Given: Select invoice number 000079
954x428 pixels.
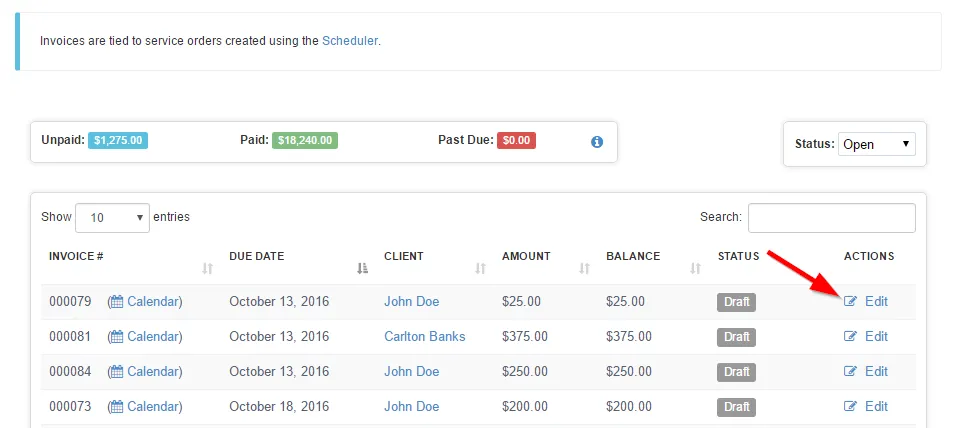Looking at the screenshot, I should (70, 301).
